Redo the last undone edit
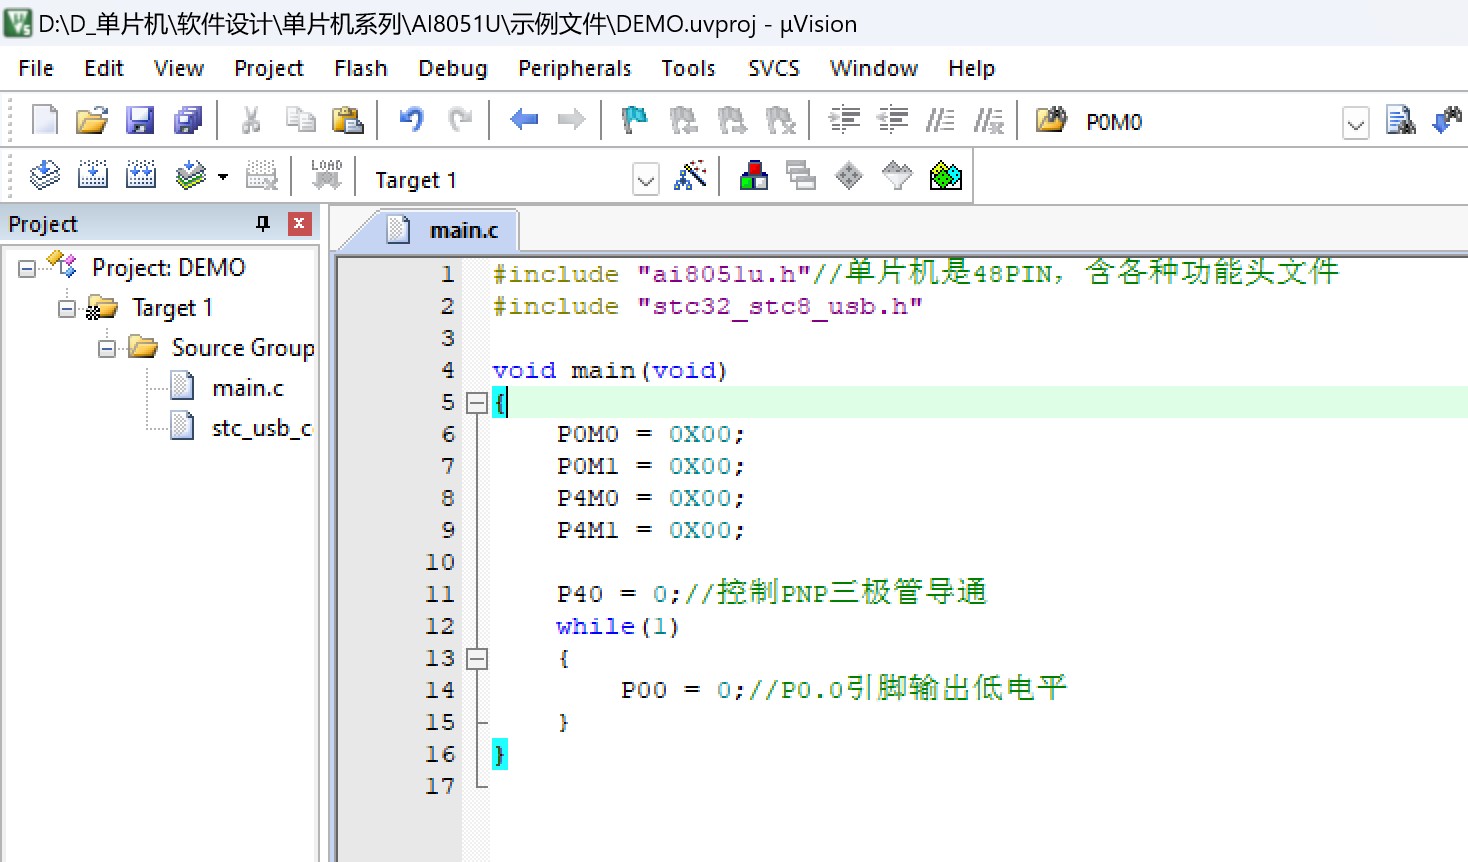Image resolution: width=1468 pixels, height=862 pixels. click(460, 121)
